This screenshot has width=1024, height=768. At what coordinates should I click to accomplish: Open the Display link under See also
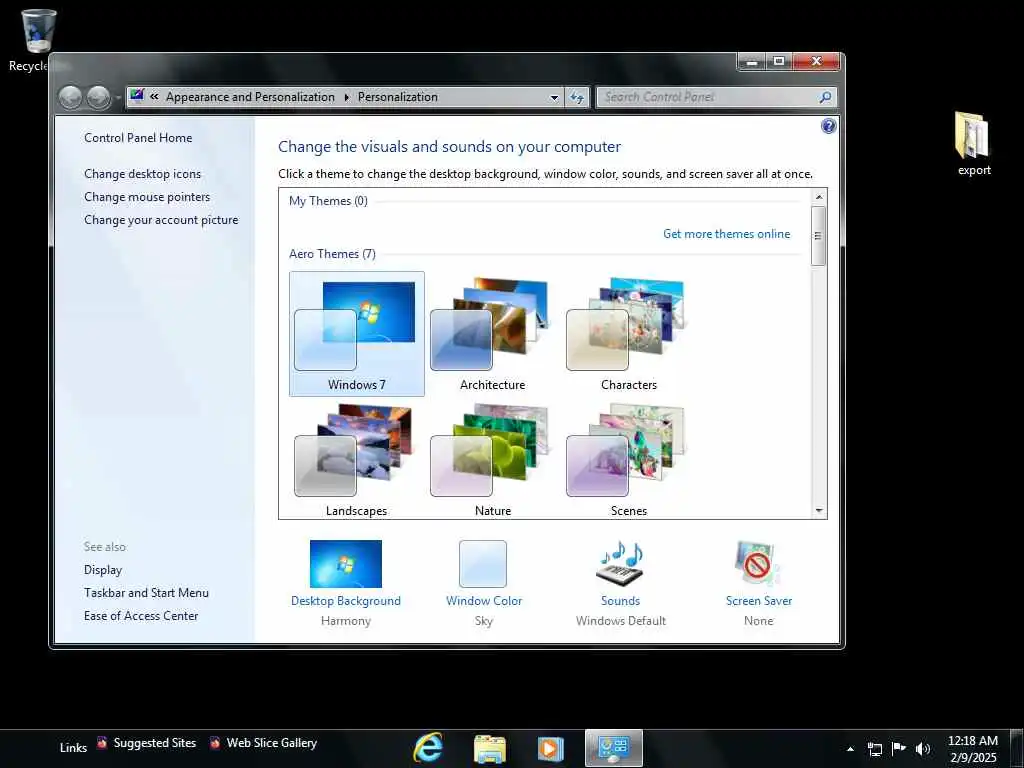103,570
